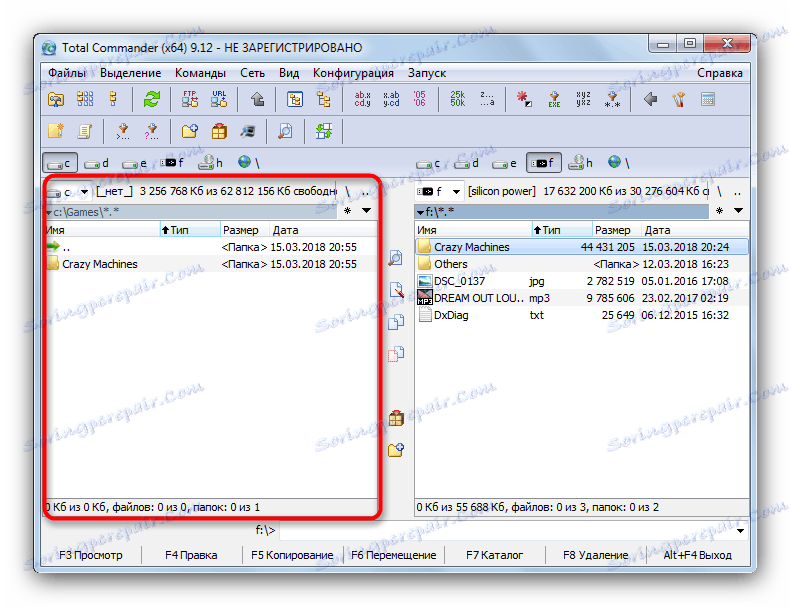The image size is (791, 607).
Task: Open network neighborhood button in right panel
Action: click(x=618, y=163)
